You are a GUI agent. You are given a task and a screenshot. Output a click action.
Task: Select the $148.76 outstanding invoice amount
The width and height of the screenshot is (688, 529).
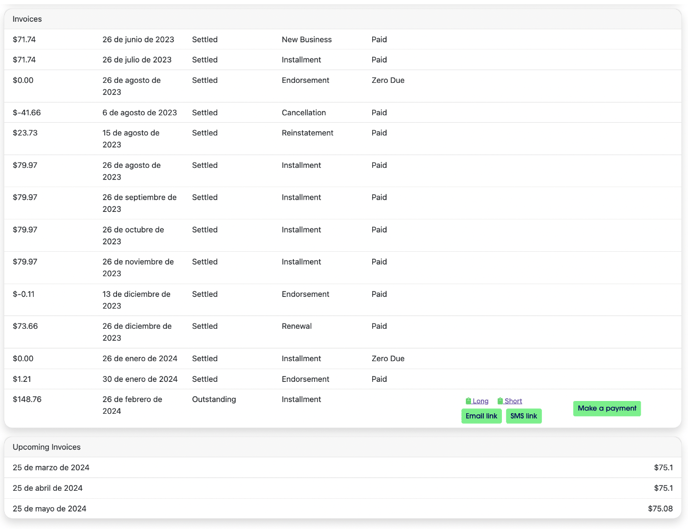click(27, 399)
